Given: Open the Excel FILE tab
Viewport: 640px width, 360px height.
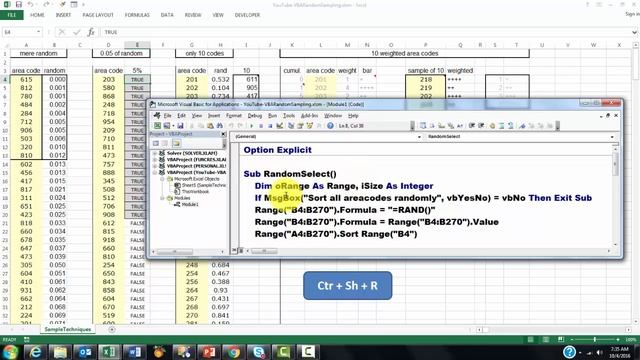Looking at the screenshot, I should [x=12, y=15].
